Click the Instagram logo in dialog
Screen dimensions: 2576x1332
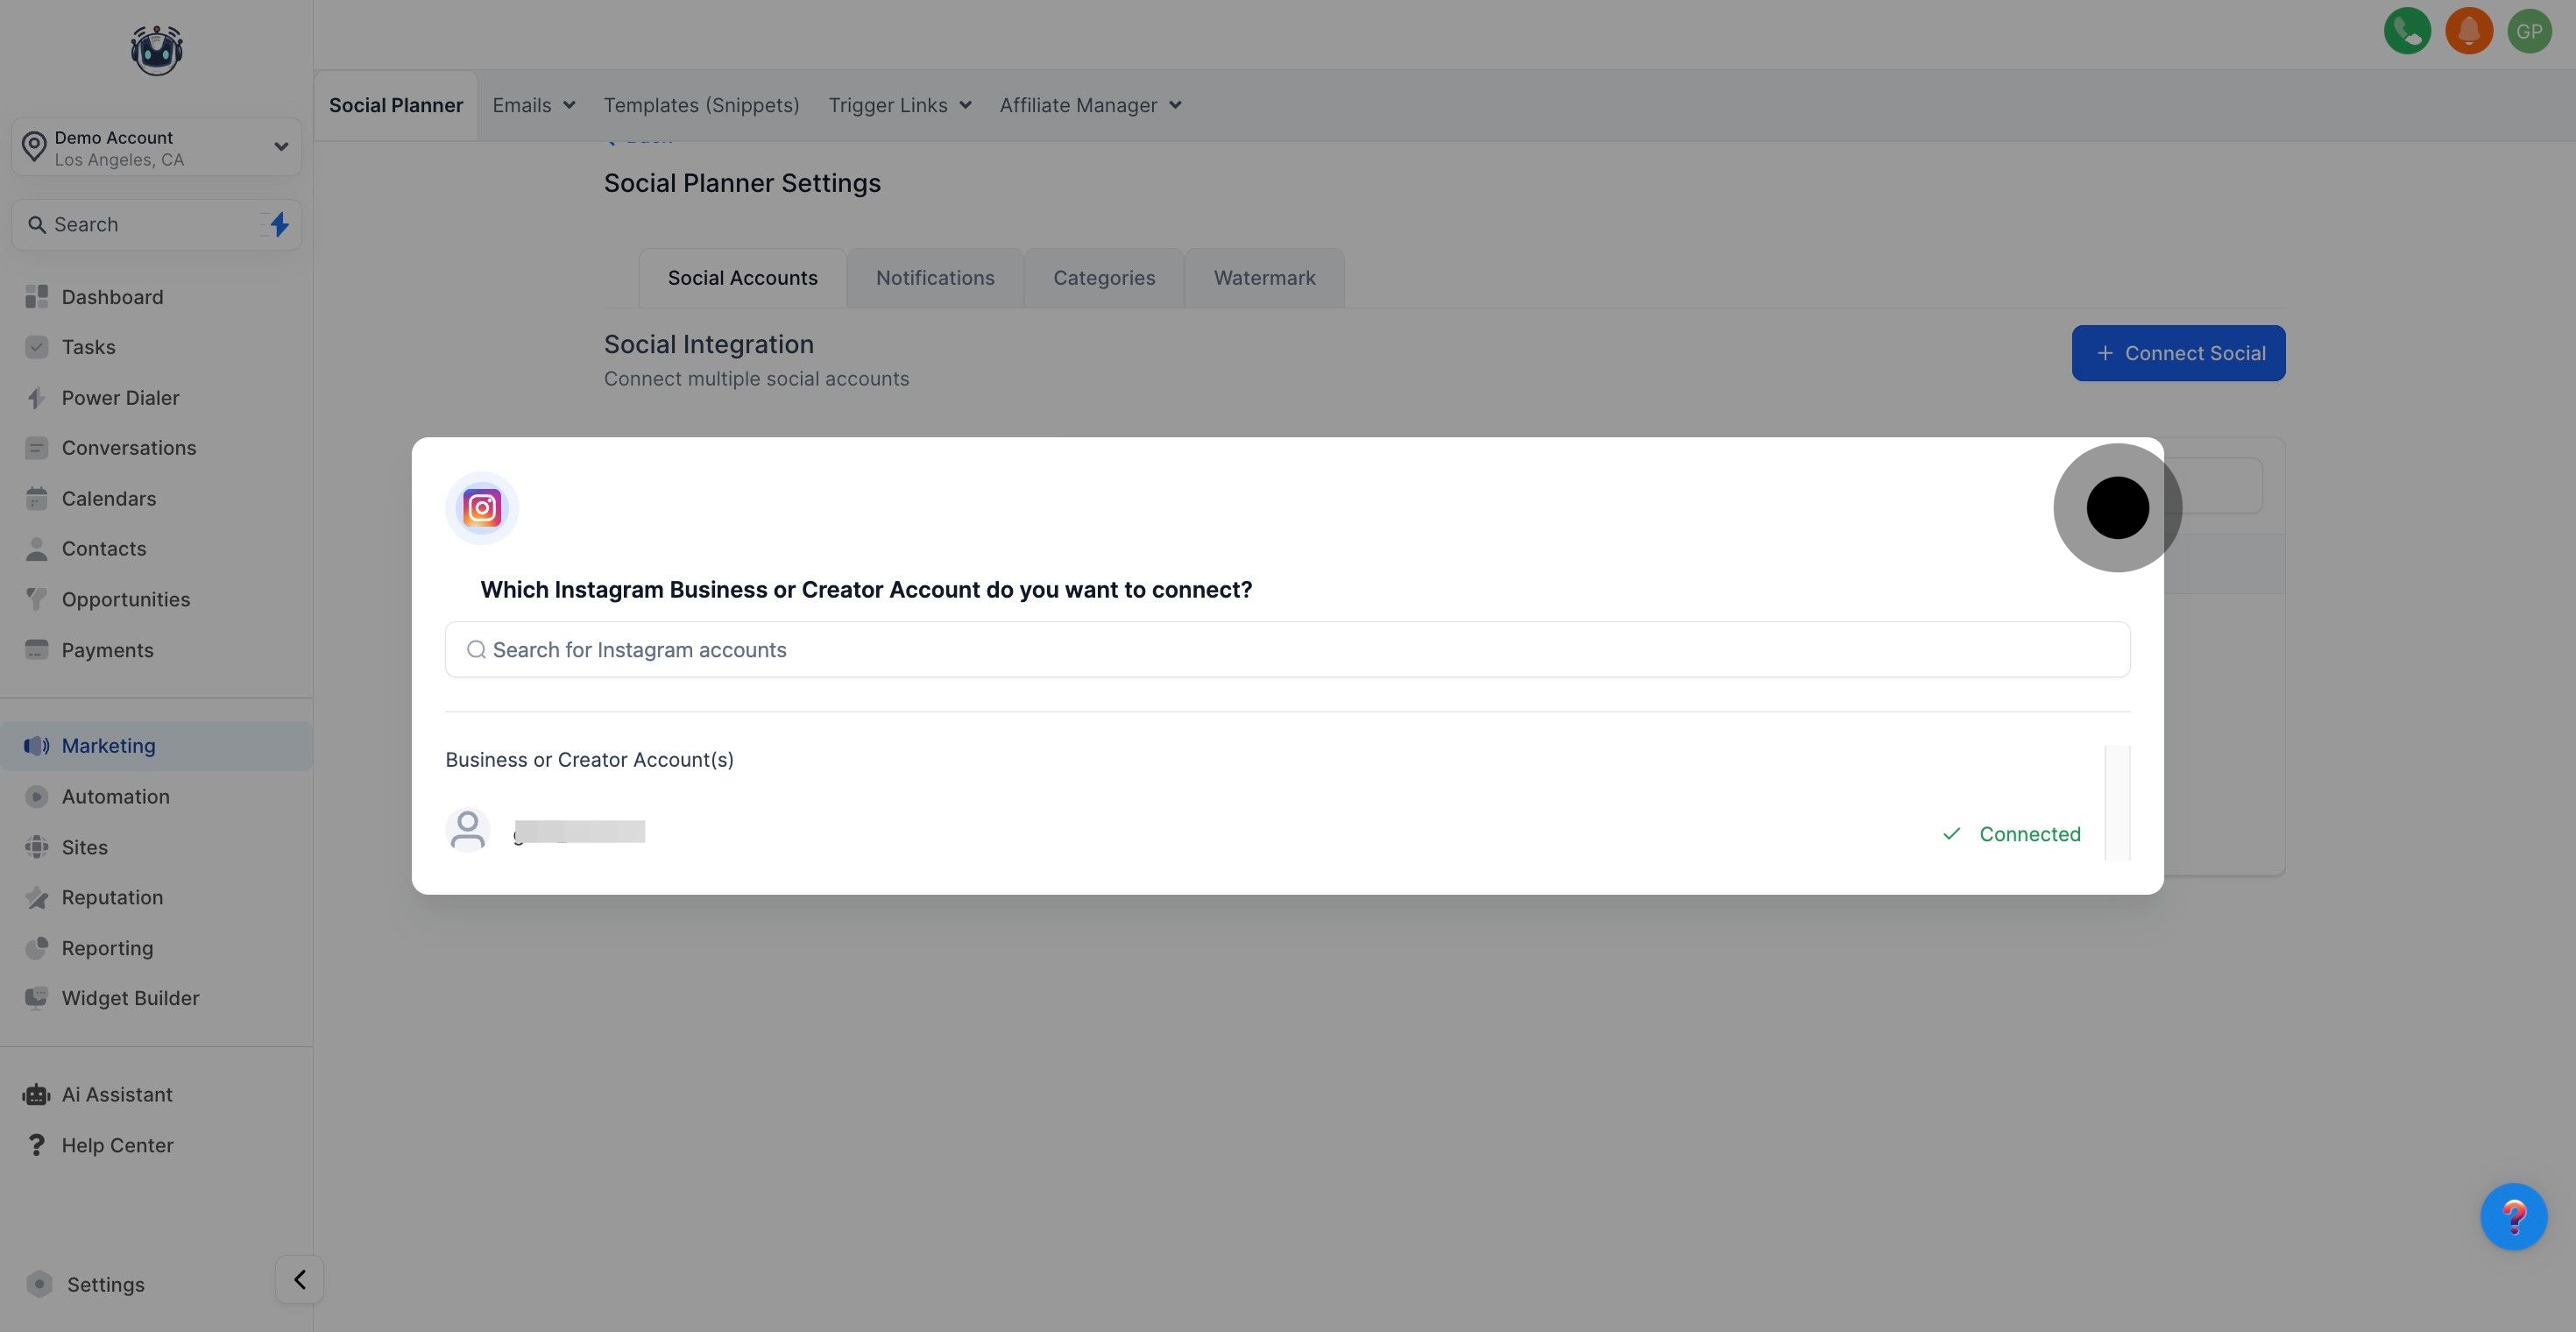click(x=482, y=508)
